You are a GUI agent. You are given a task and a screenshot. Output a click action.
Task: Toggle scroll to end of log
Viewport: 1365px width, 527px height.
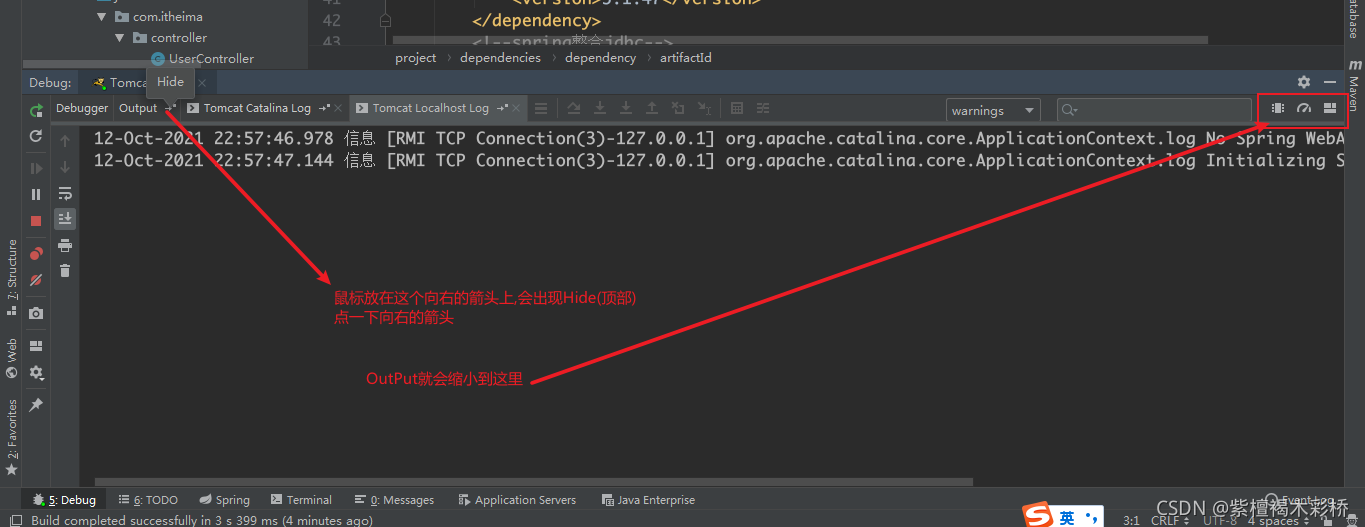[x=65, y=219]
